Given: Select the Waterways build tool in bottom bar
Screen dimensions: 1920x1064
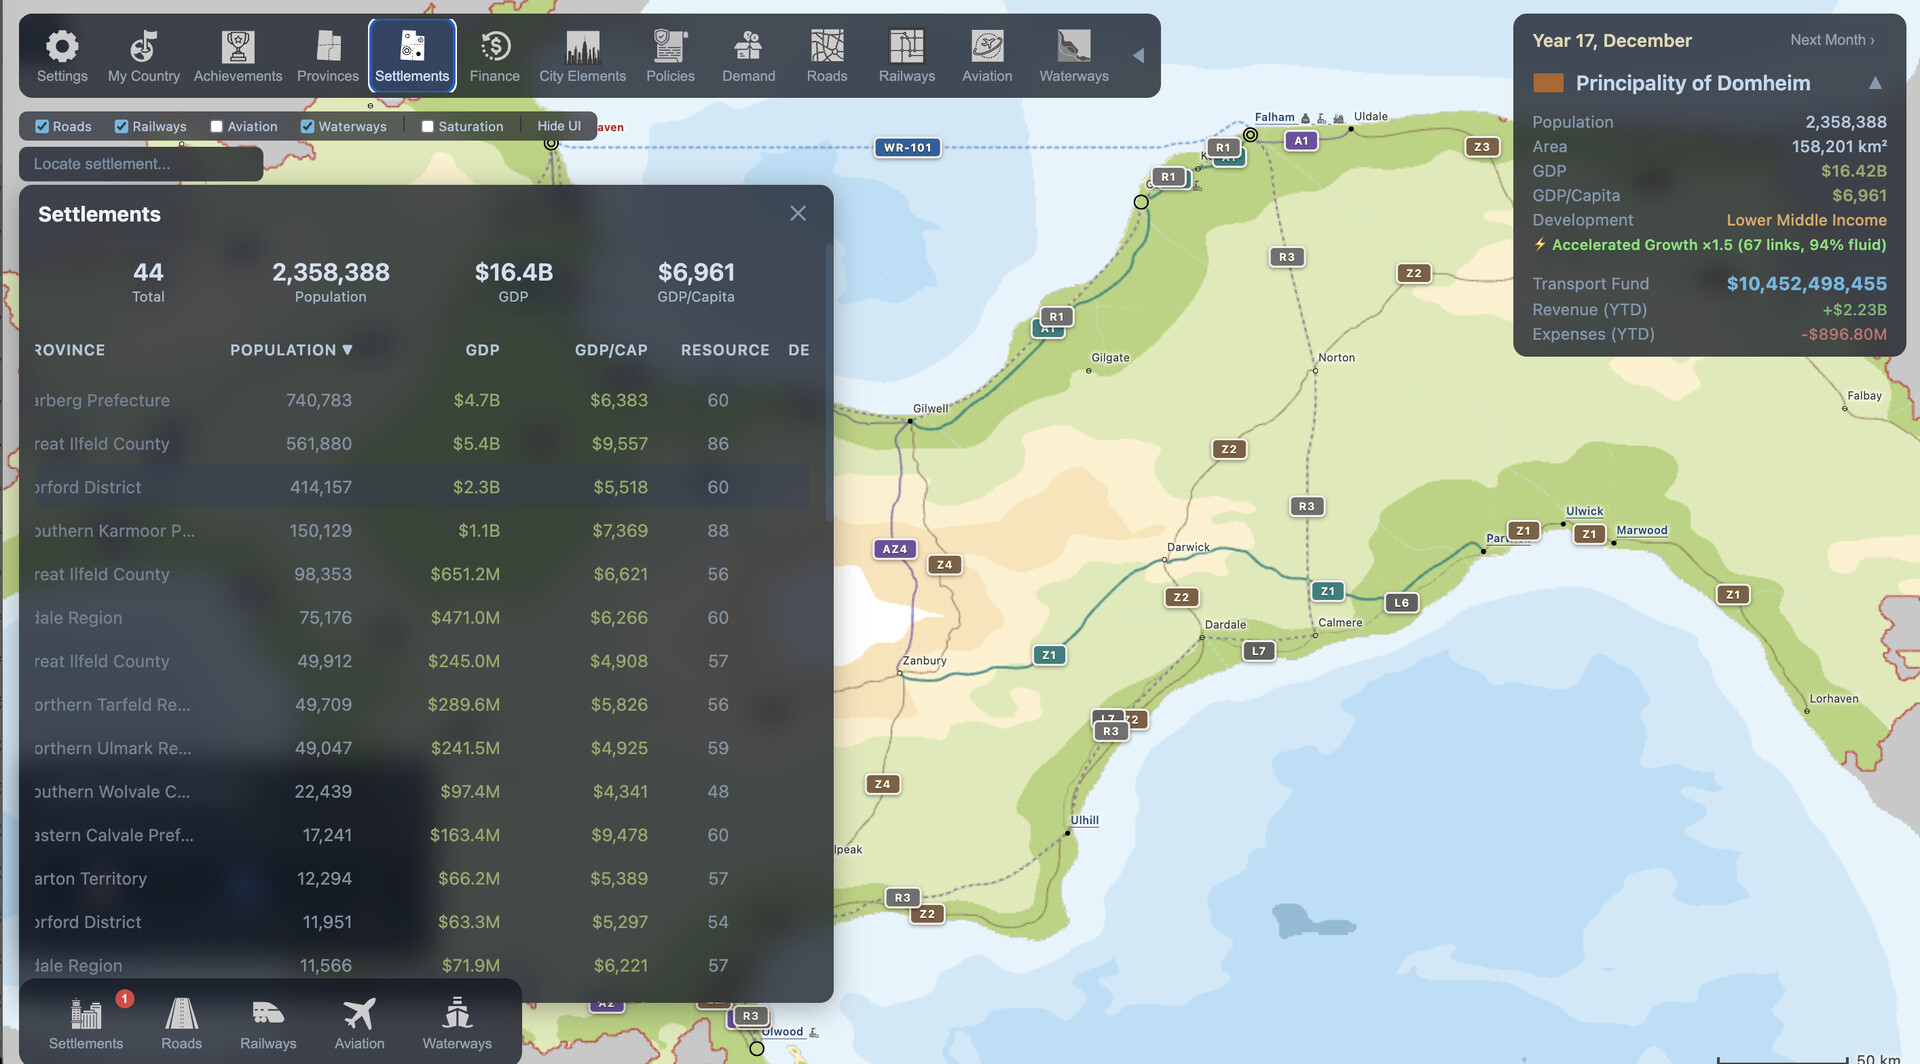Looking at the screenshot, I should 457,1023.
